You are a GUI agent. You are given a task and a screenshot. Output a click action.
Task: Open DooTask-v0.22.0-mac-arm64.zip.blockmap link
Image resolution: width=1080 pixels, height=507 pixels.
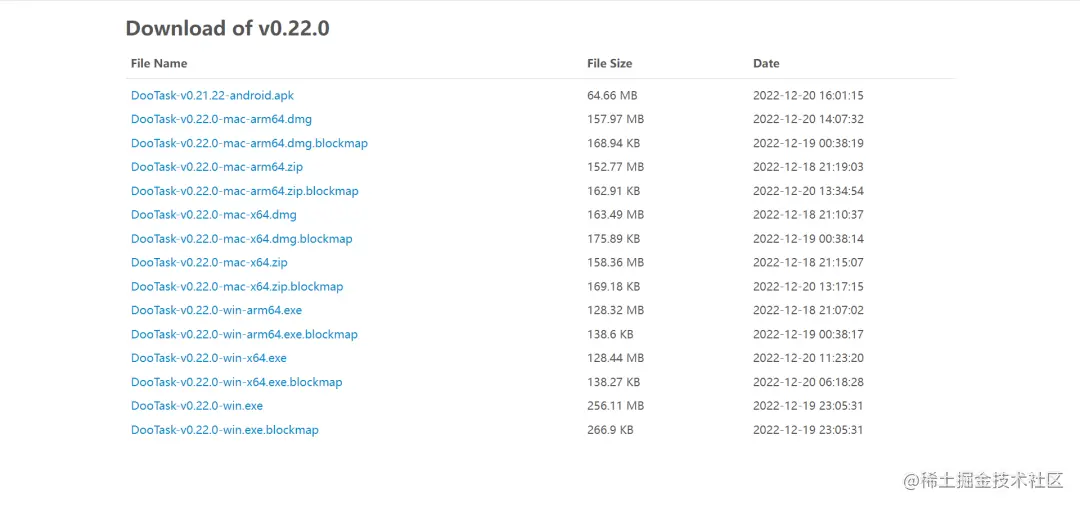[x=245, y=191]
